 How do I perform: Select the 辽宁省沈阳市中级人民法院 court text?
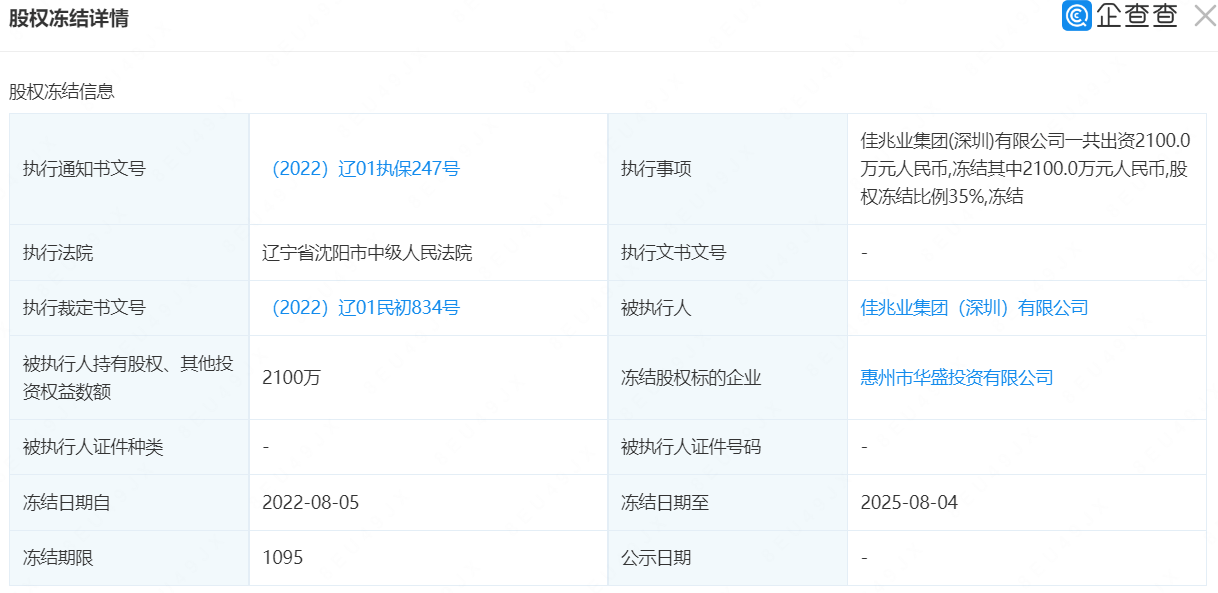[x=367, y=253]
